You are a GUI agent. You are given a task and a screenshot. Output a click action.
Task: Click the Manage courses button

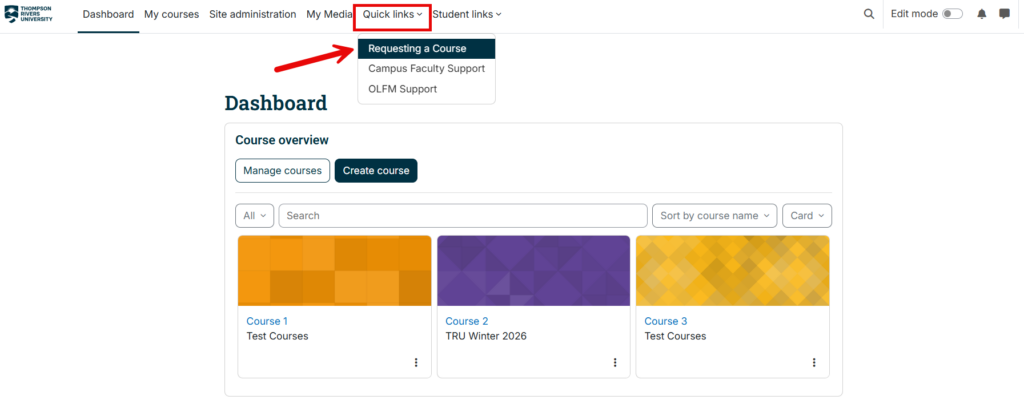pos(282,171)
